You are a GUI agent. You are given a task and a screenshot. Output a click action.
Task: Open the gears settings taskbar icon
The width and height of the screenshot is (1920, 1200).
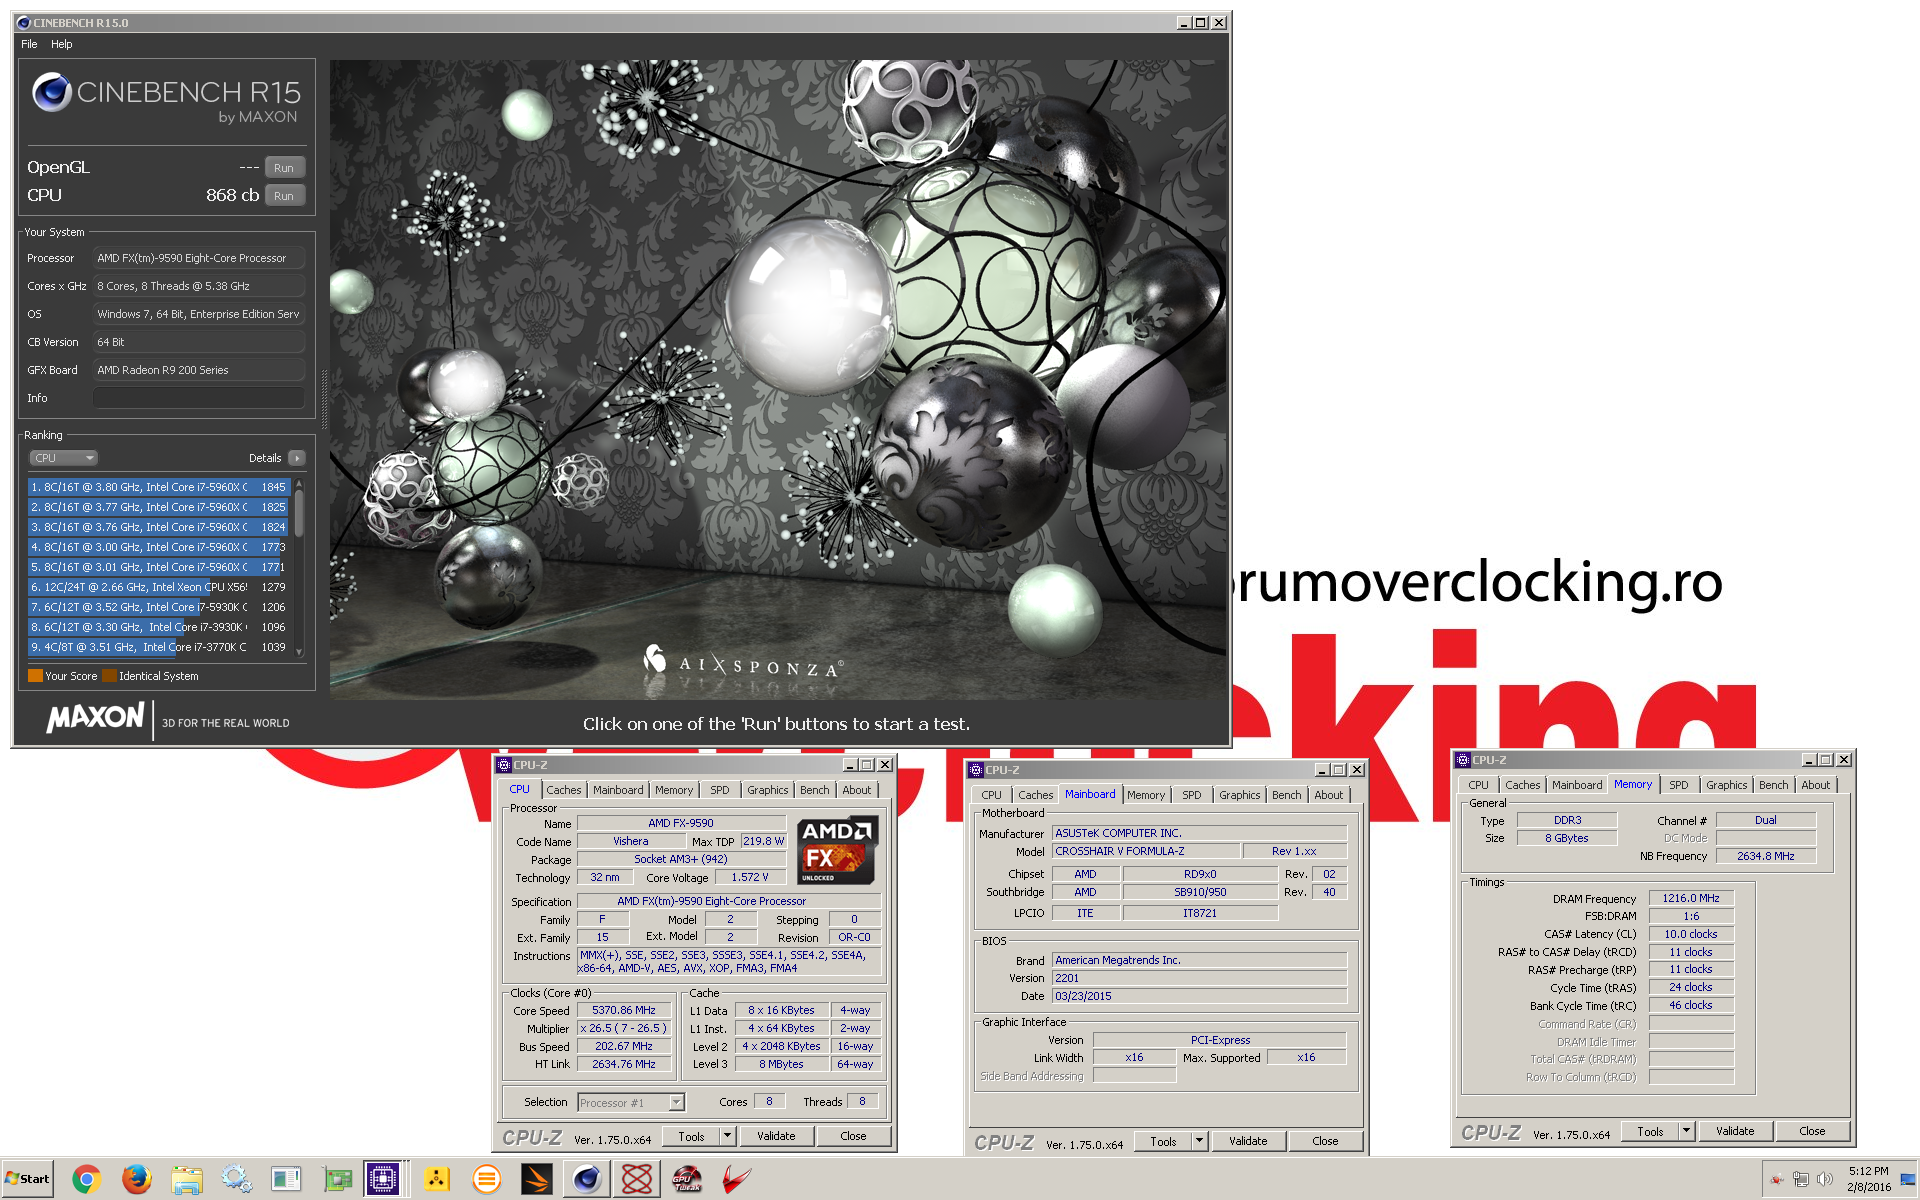[236, 1180]
